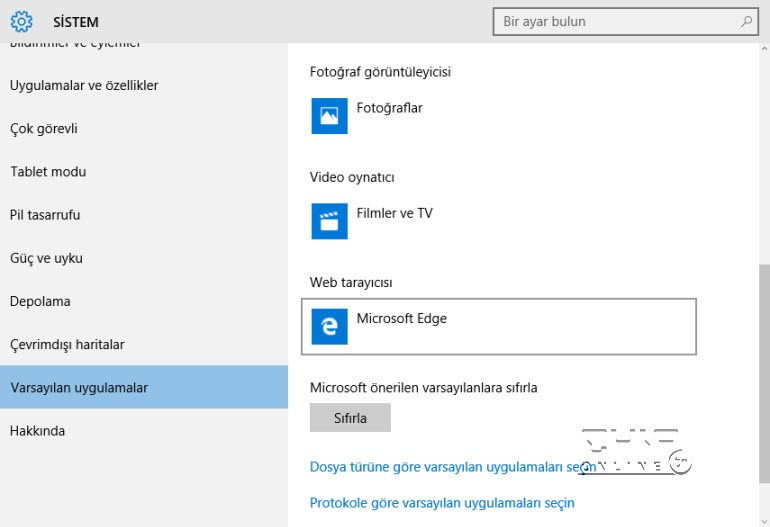Viewport: 770px width, 527px height.
Task: Go to Pil tasarrufu settings
Action: click(x=144, y=215)
